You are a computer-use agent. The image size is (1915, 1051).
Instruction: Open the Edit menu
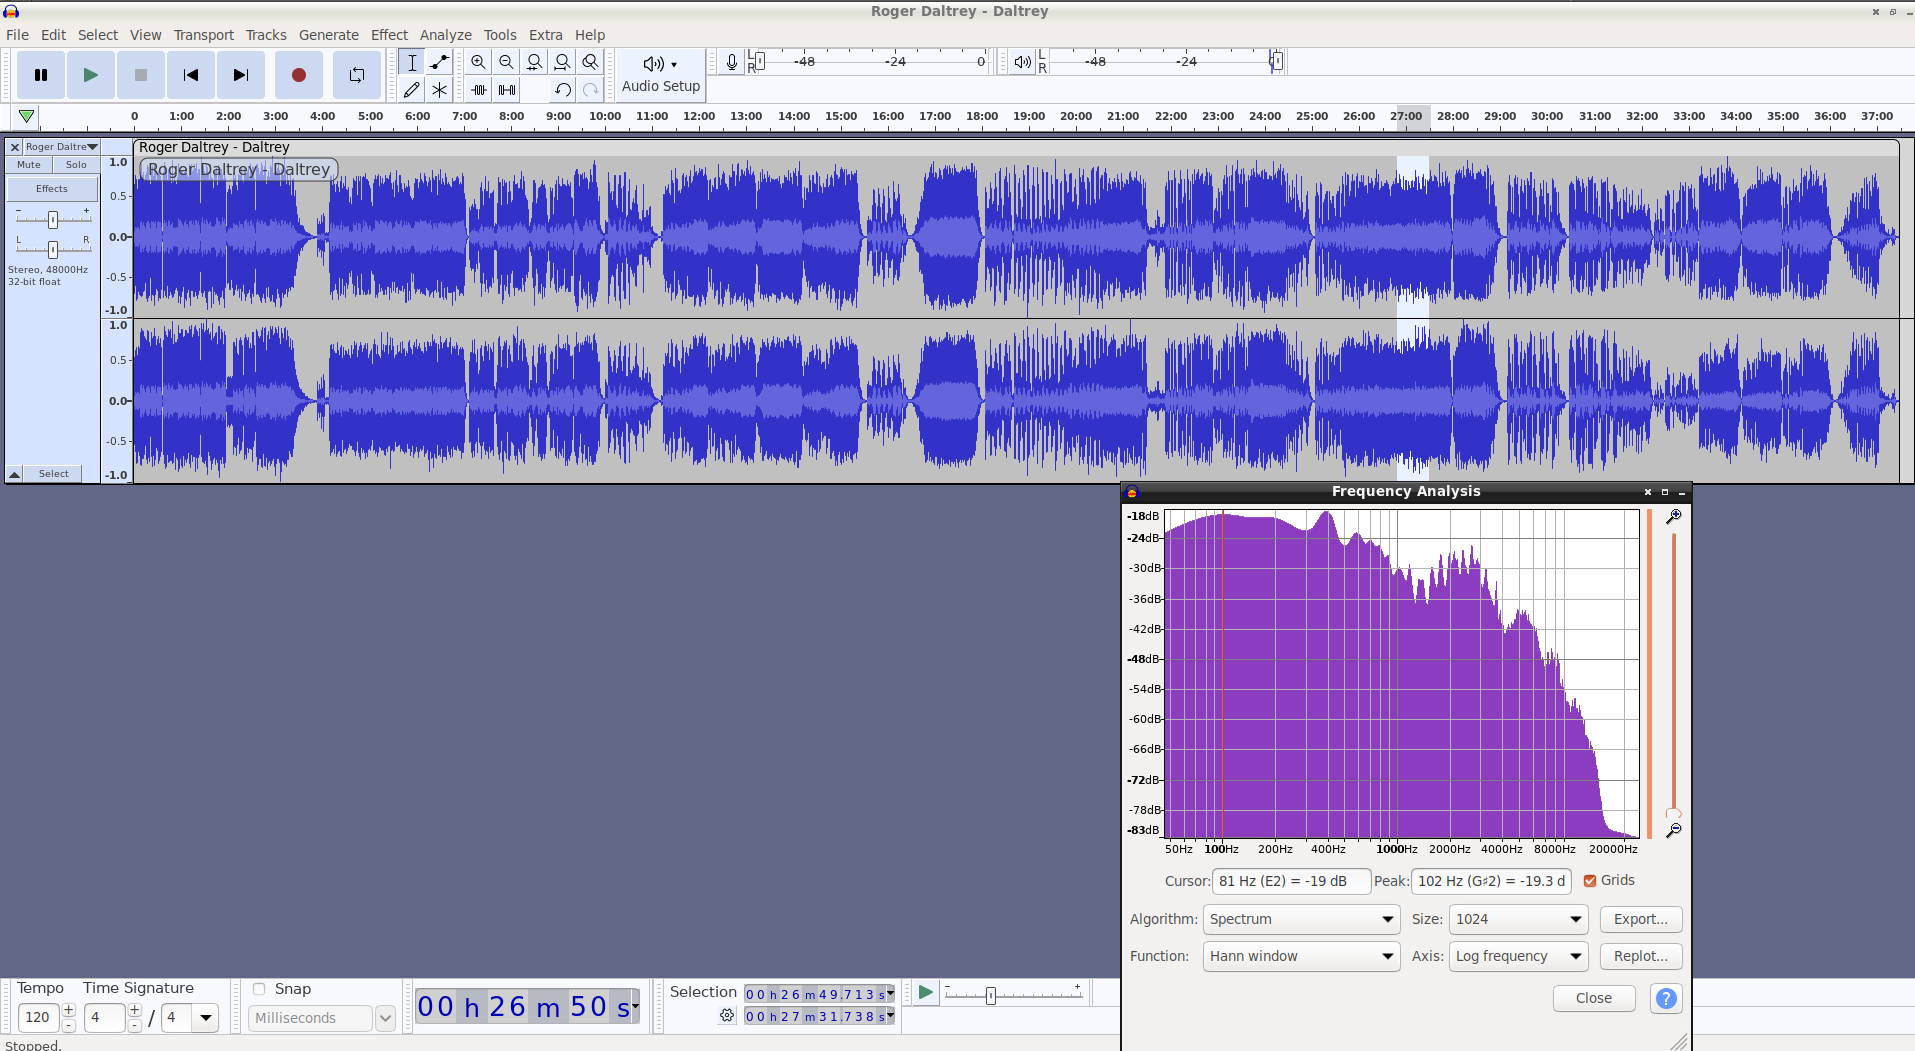click(x=53, y=35)
